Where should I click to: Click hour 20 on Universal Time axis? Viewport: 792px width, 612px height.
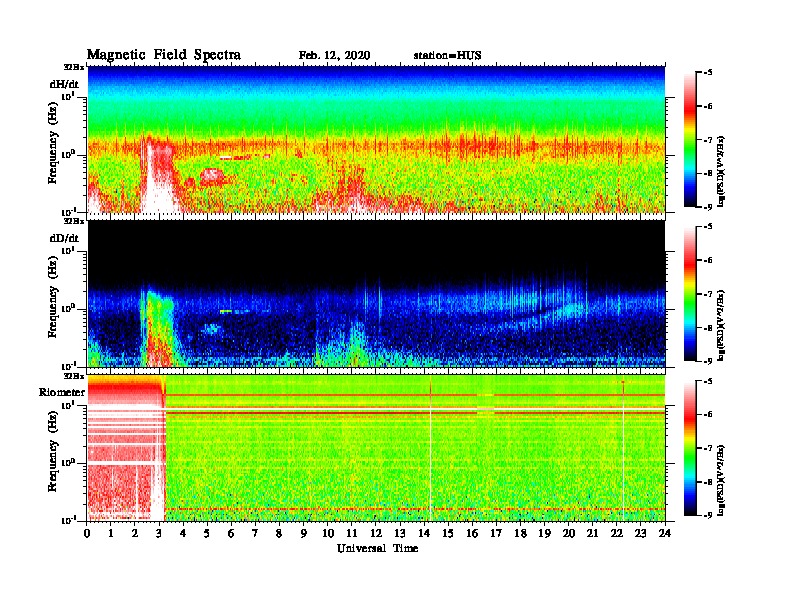569,534
